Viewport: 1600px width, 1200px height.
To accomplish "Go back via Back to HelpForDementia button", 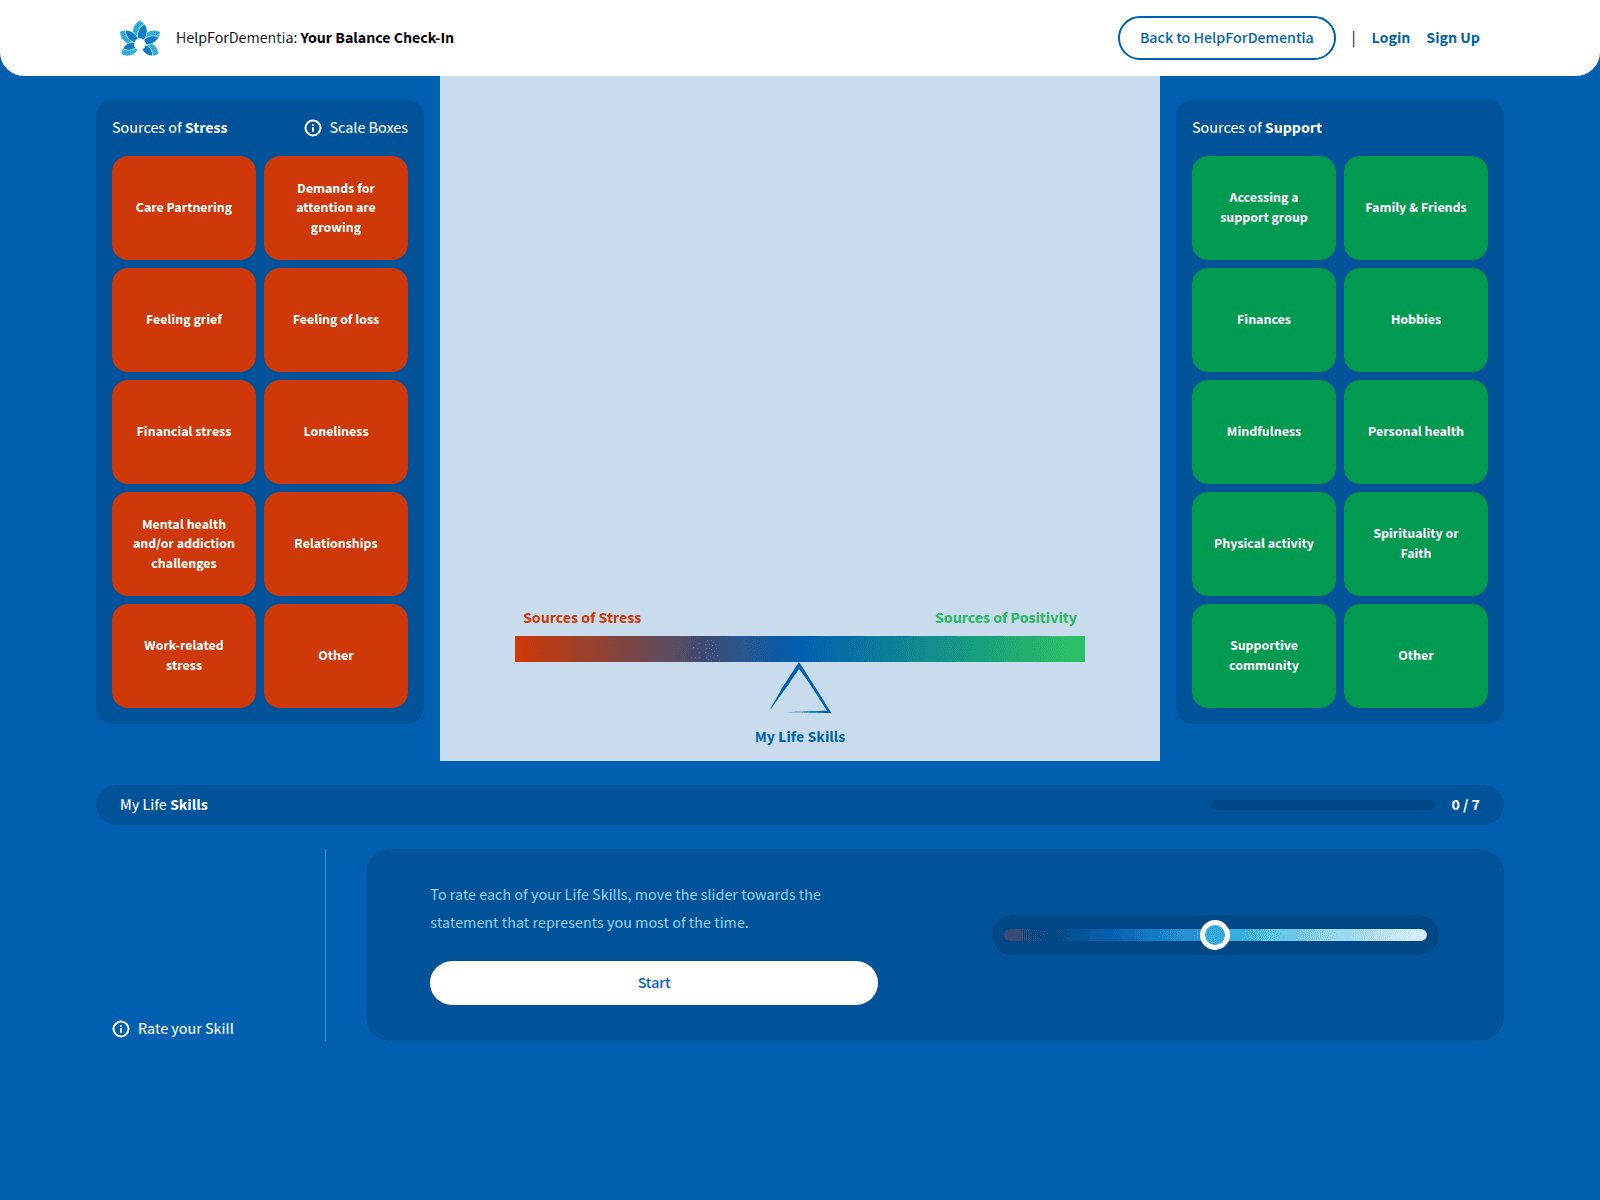I will point(1227,38).
